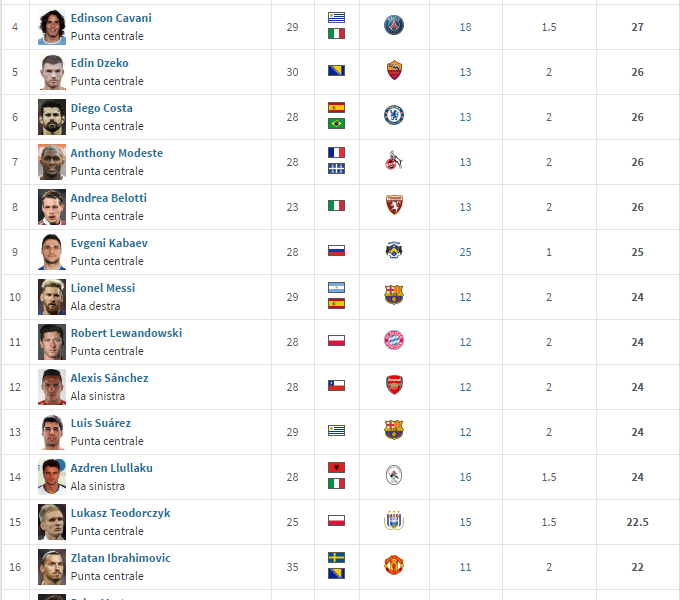Open Edinson Cavani's player profile

pyautogui.click(x=111, y=18)
